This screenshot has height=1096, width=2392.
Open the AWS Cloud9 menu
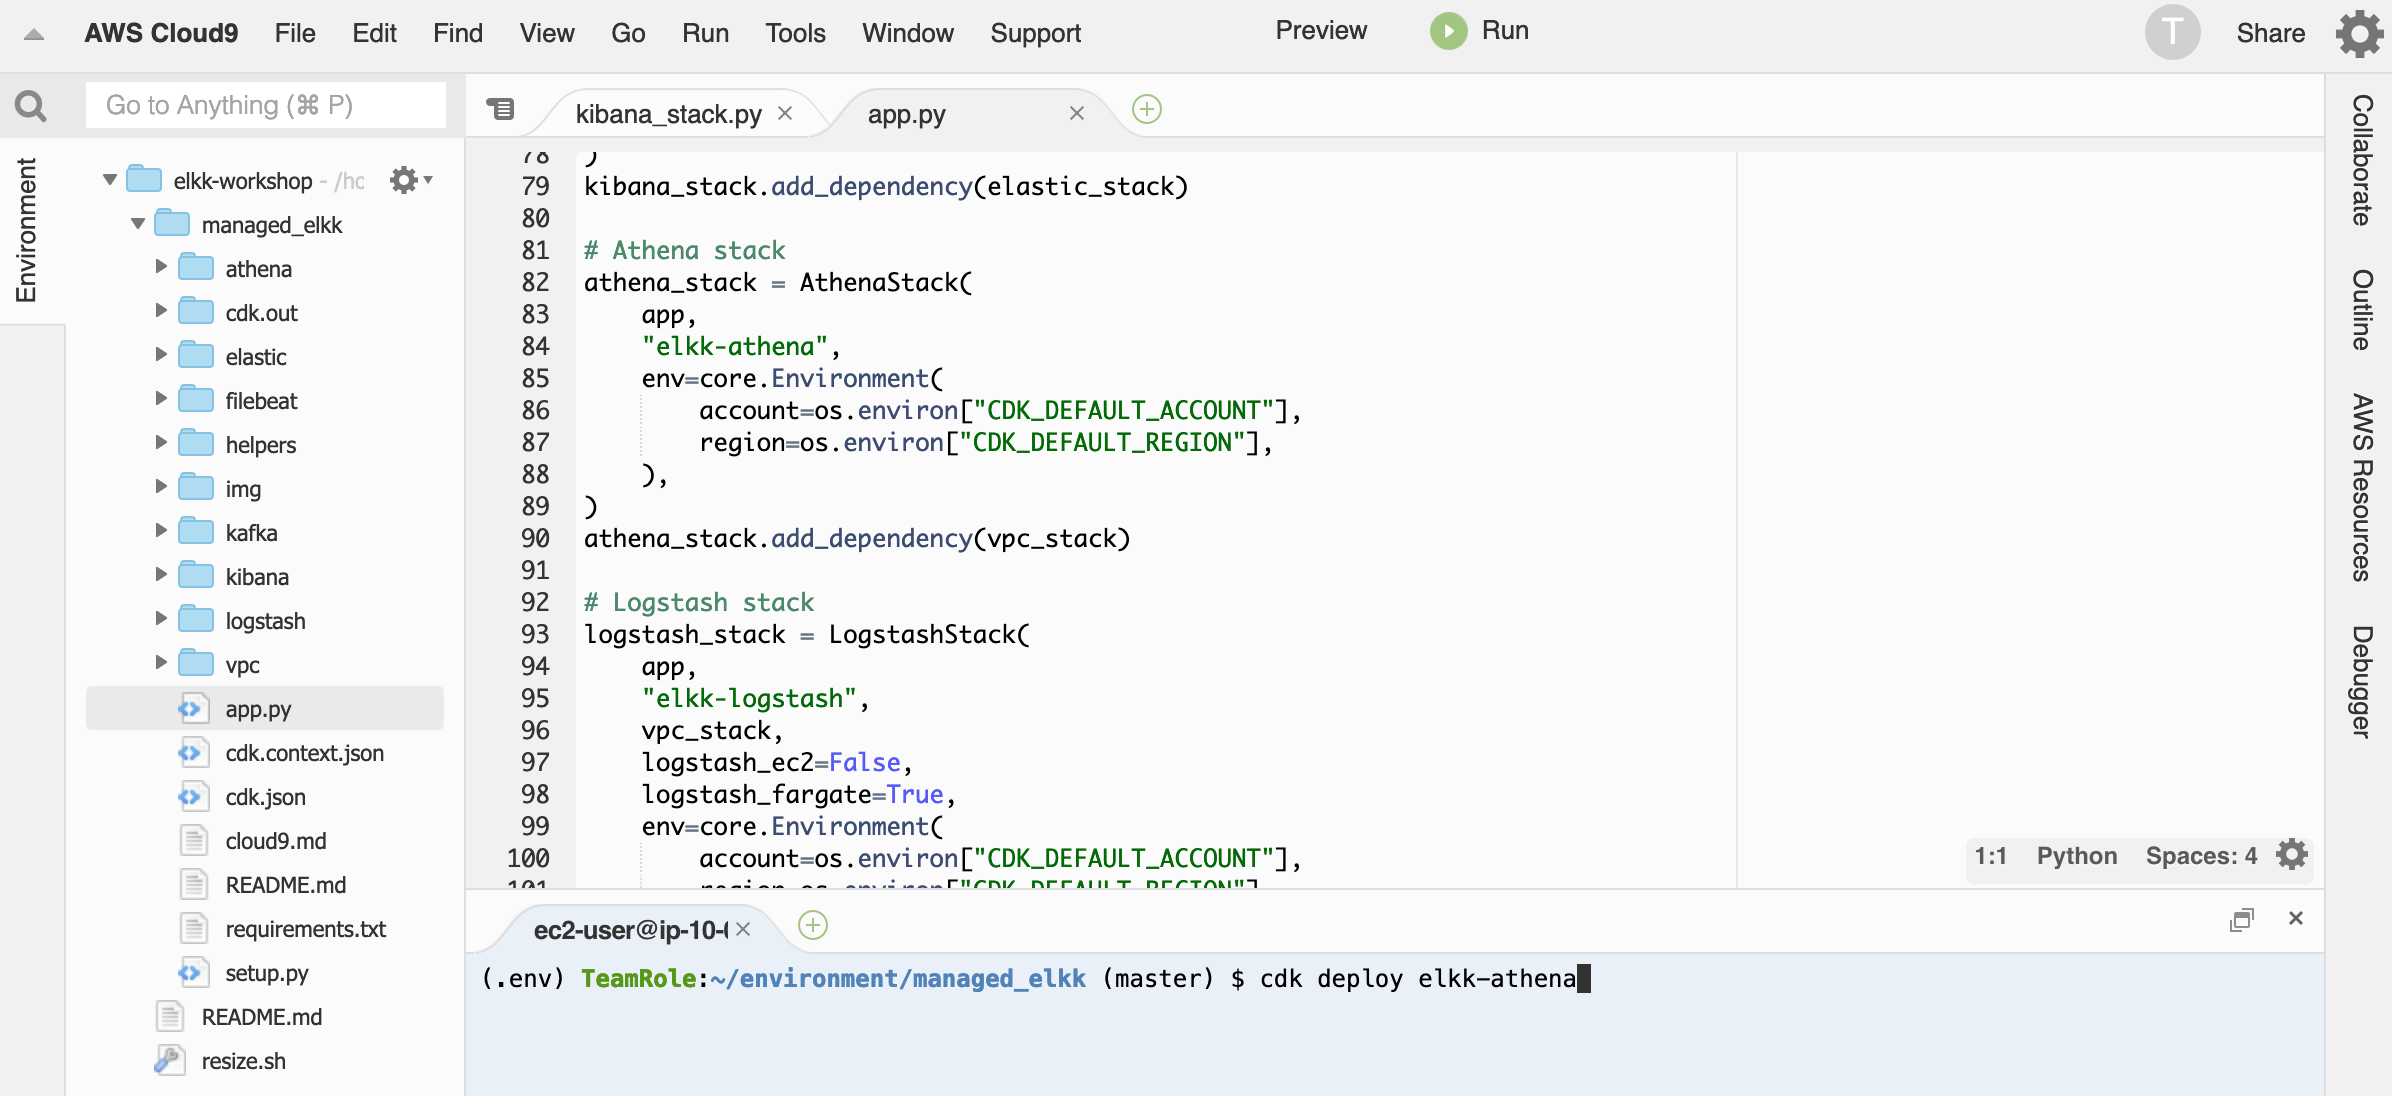click(x=161, y=33)
